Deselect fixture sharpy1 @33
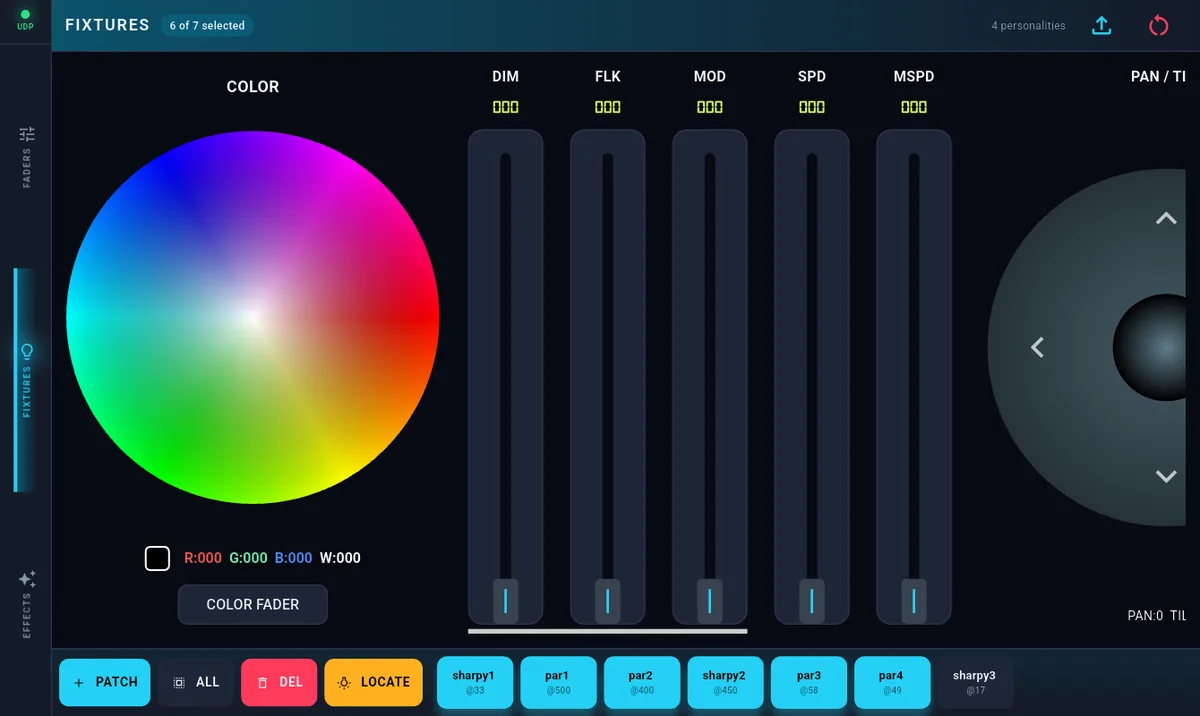Image resolution: width=1200 pixels, height=716 pixels. (475, 682)
